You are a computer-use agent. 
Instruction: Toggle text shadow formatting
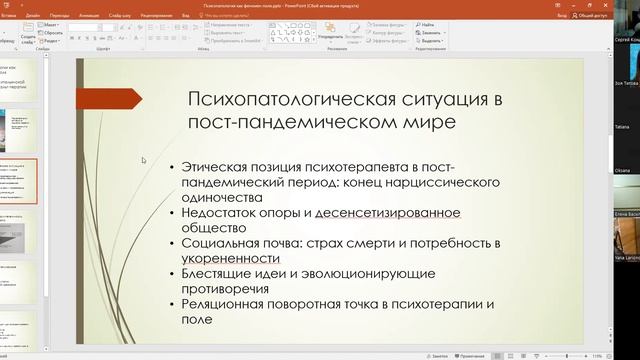[95, 38]
